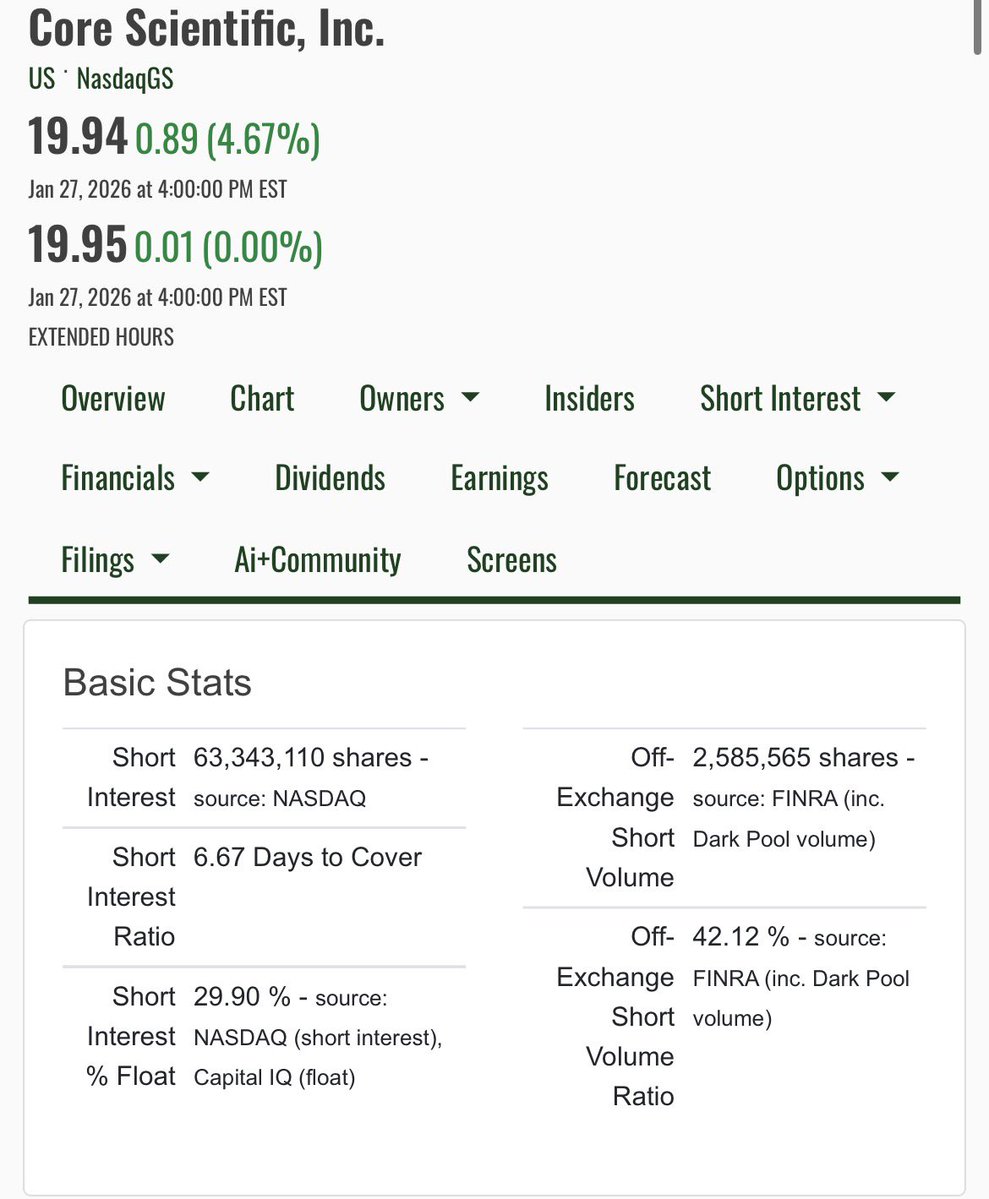View the Forecast tab
Screen dimensions: 989x1199
click(662, 478)
